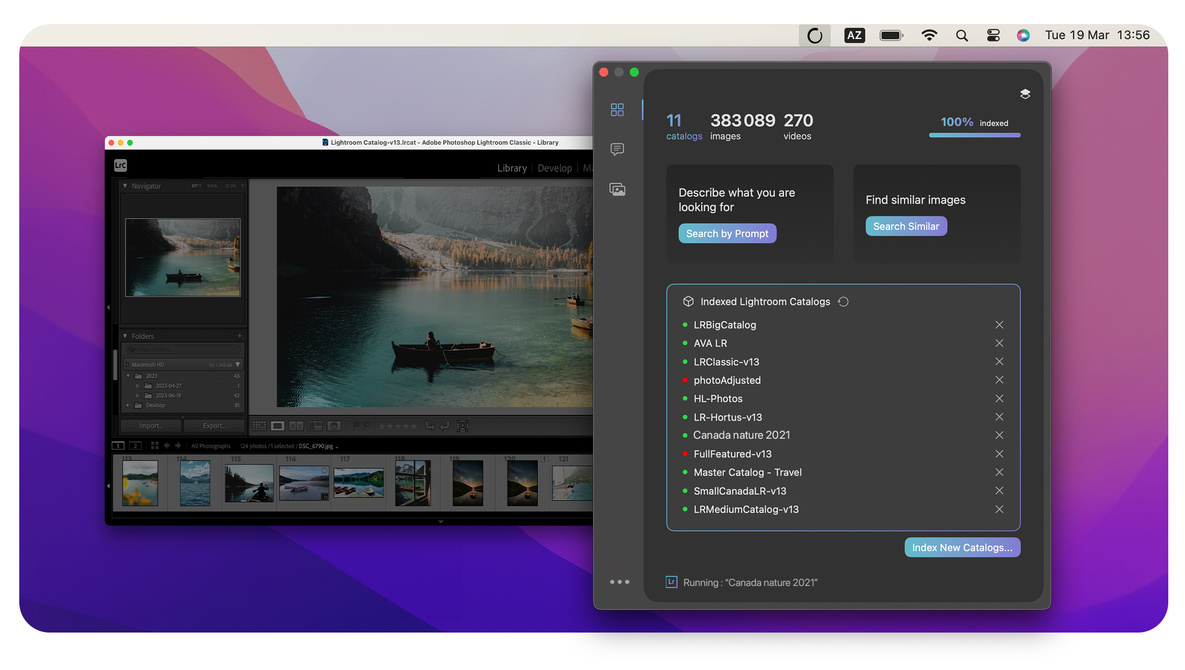
Task: Open Control Center in menu bar
Action: click(x=993, y=36)
